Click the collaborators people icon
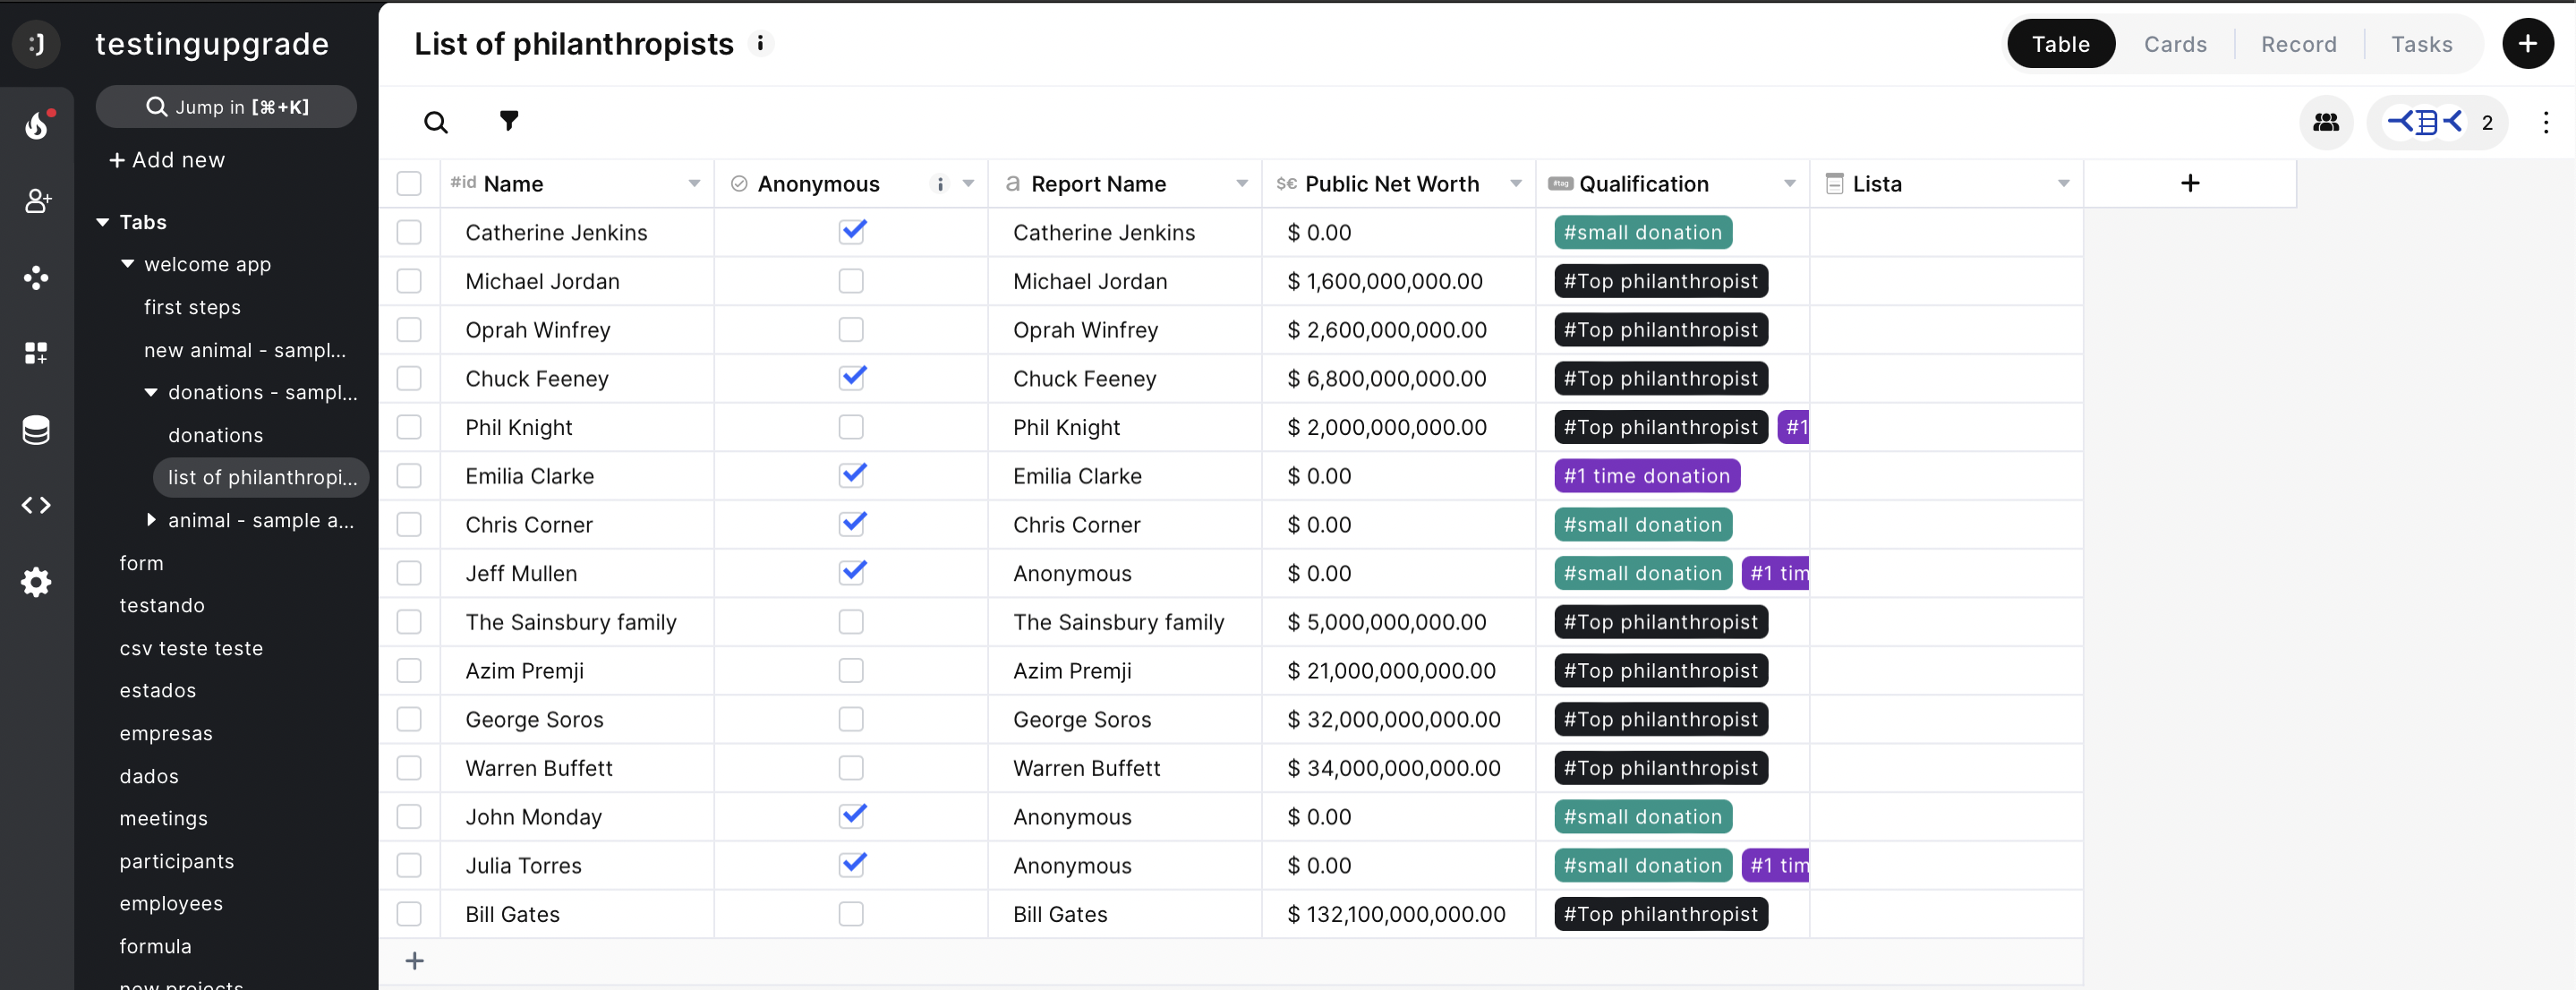This screenshot has width=2576, height=990. pos(2325,122)
